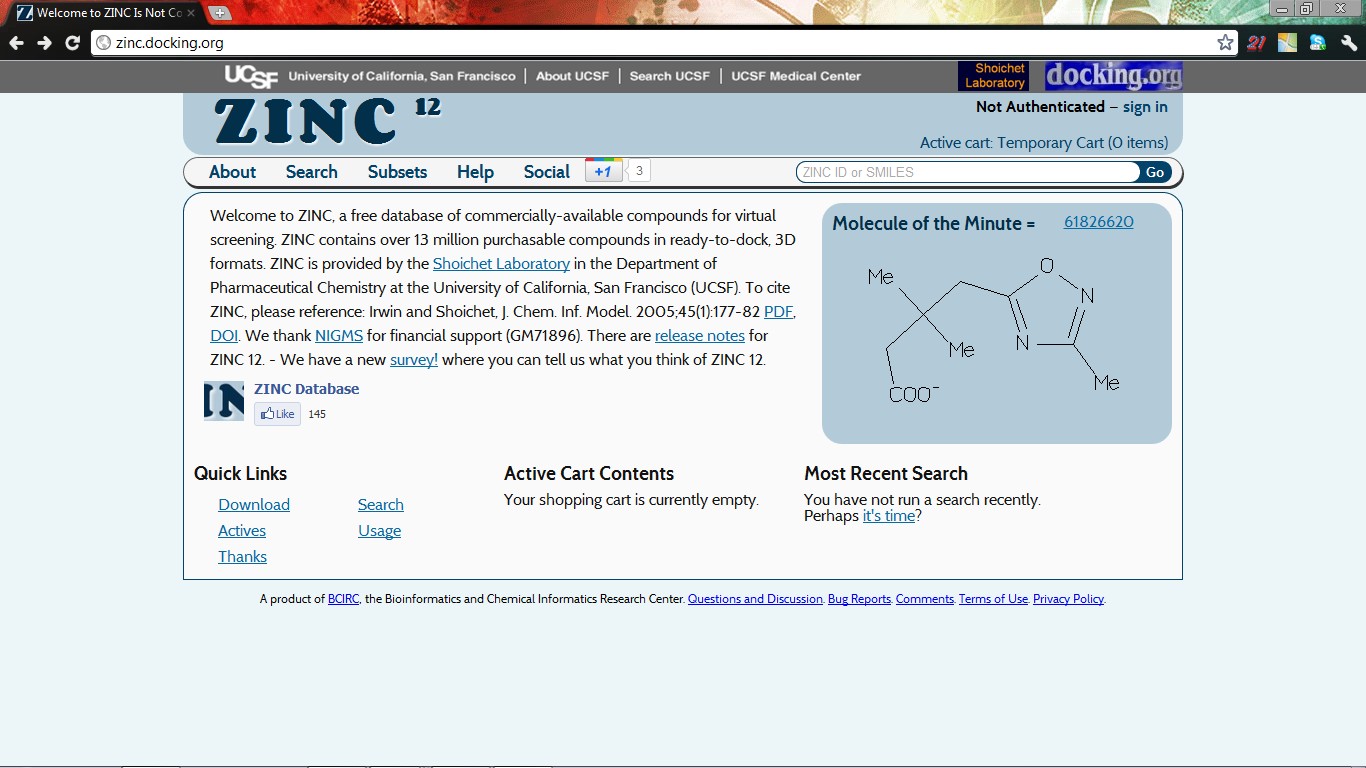Bookmark the page with the star icon
Viewport: 1366px width, 768px height.
coord(1225,43)
